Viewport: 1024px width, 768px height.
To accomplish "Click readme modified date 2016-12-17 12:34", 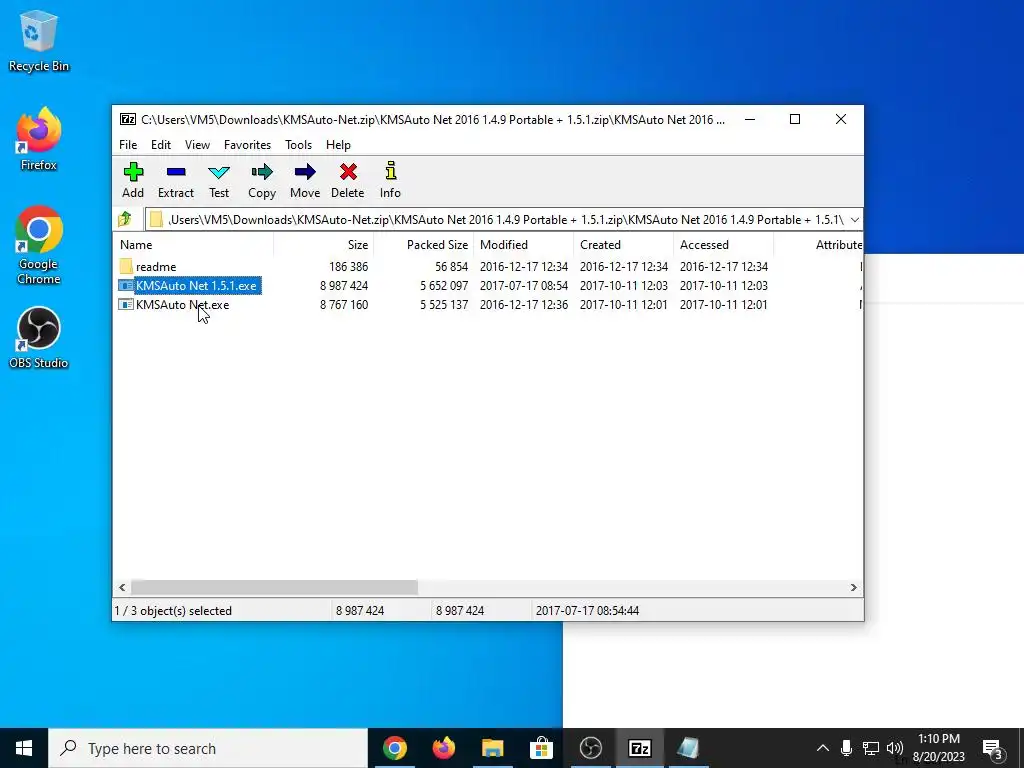I will (524, 266).
